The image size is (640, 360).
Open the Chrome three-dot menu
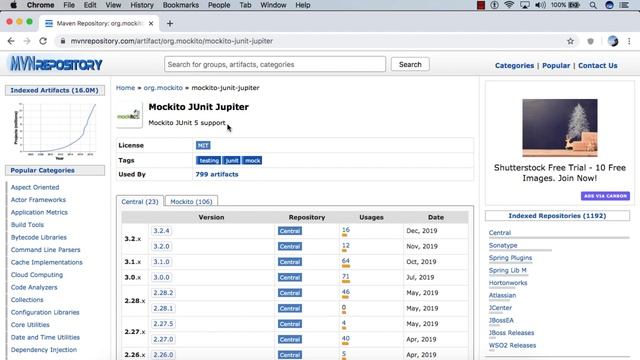pos(629,41)
